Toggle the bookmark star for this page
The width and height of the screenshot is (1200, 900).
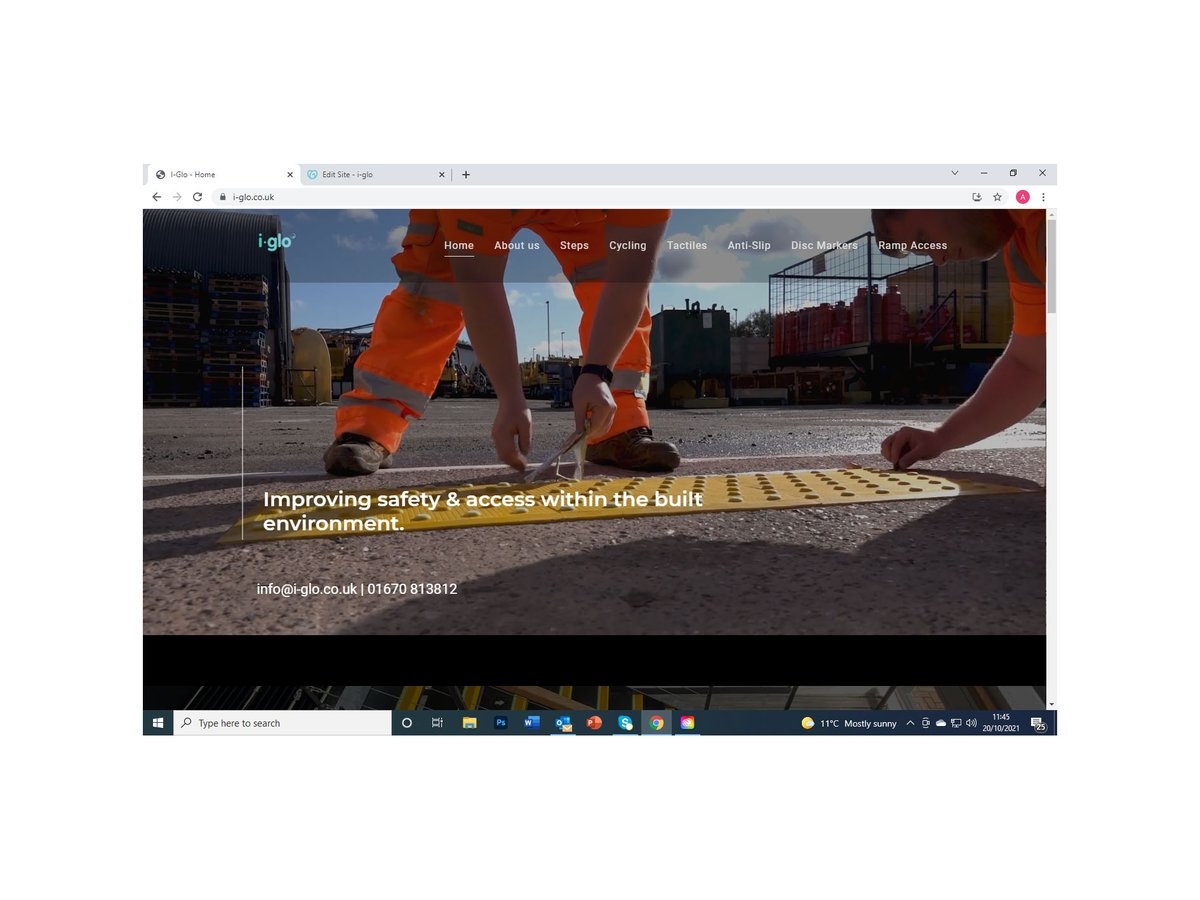(x=997, y=197)
